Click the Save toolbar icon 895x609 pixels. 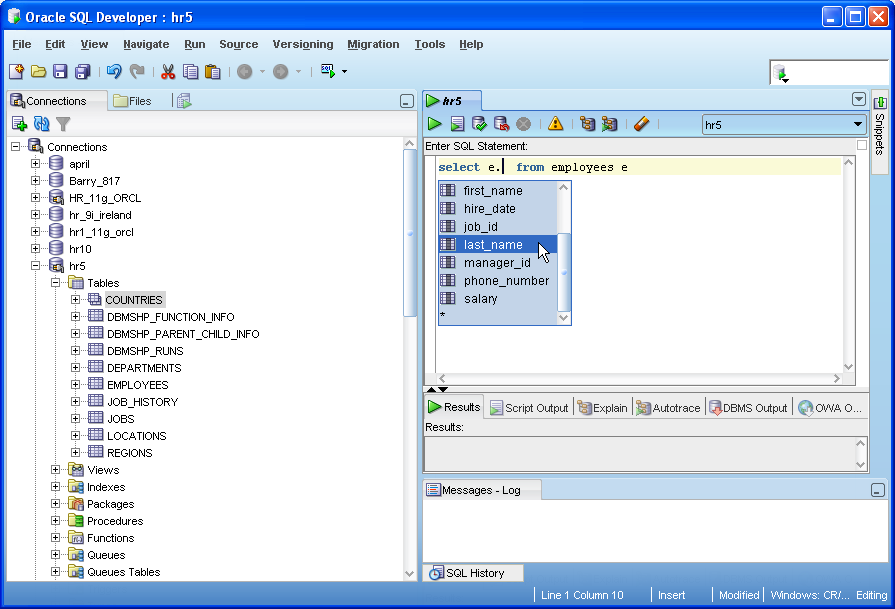point(60,71)
